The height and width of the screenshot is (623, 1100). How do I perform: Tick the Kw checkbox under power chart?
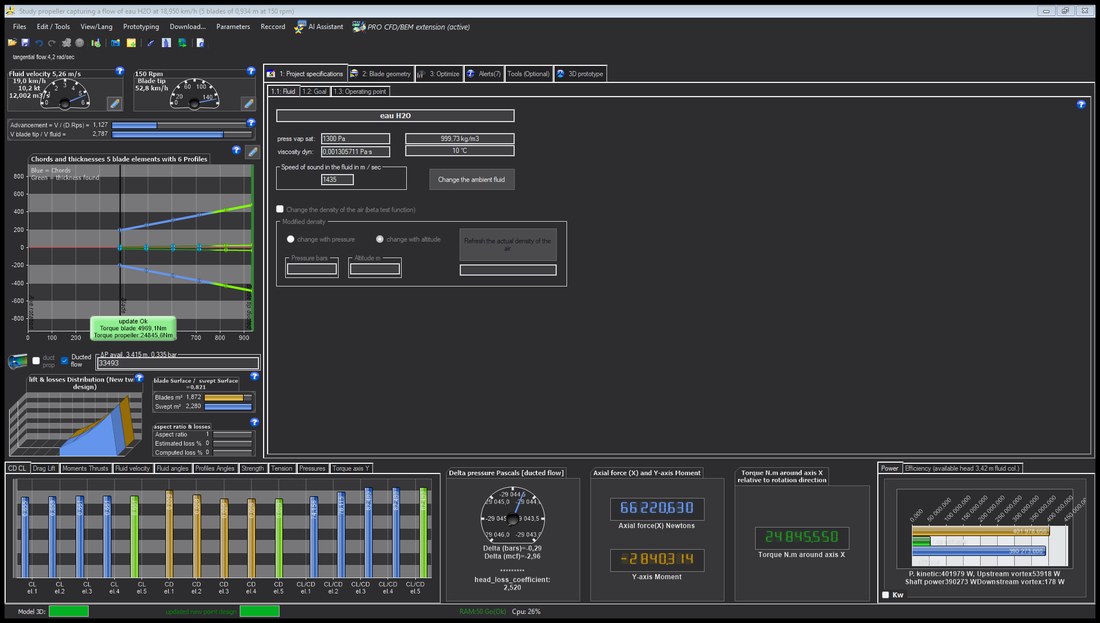pyautogui.click(x=885, y=594)
